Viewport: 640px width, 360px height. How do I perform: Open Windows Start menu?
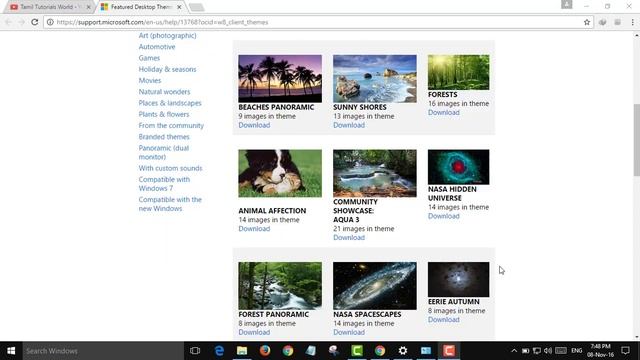click(11, 351)
